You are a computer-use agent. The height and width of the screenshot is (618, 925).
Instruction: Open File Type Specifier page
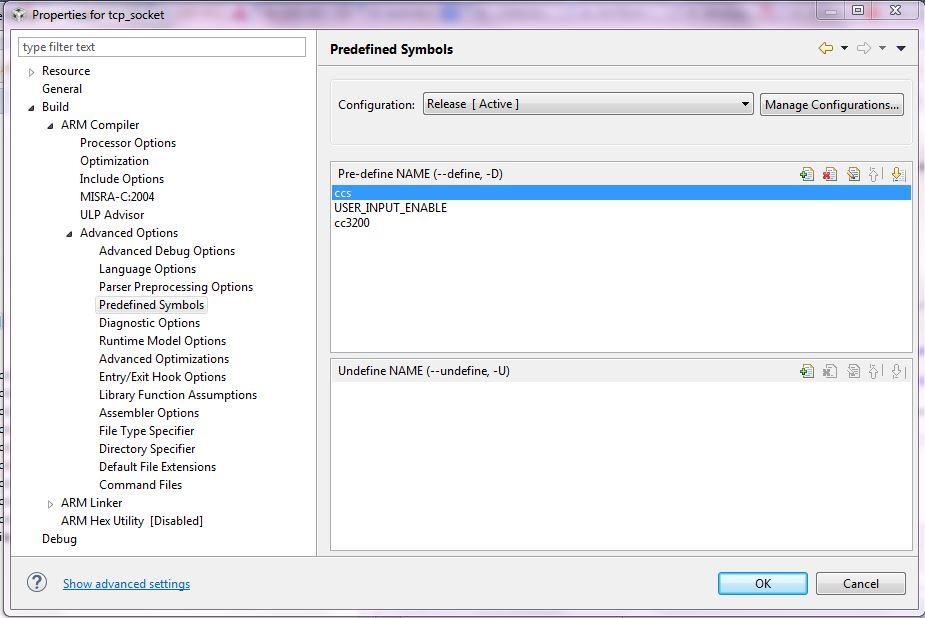(146, 431)
